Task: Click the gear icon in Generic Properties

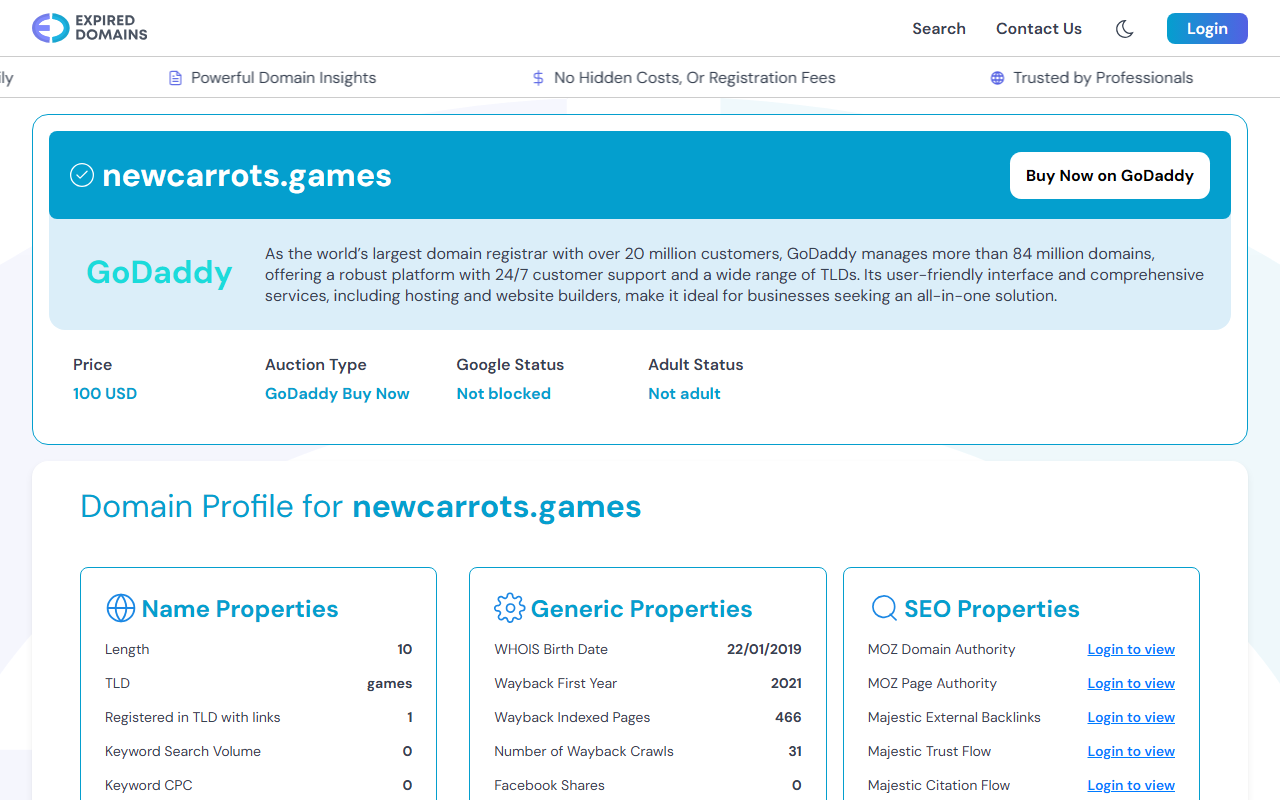Action: [509, 608]
